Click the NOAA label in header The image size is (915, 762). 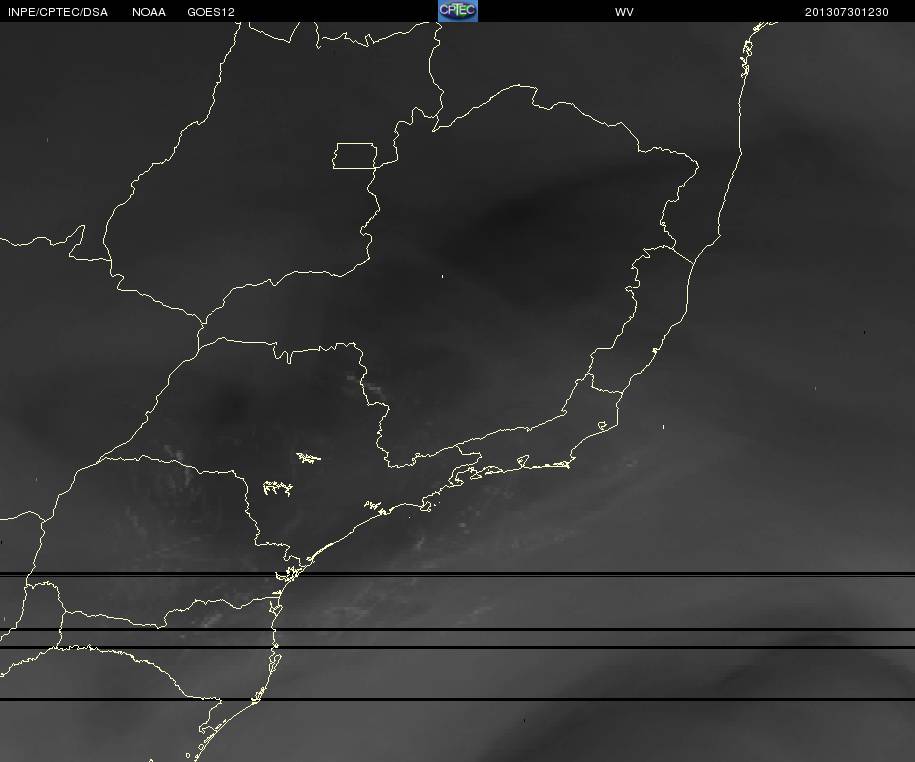[149, 12]
